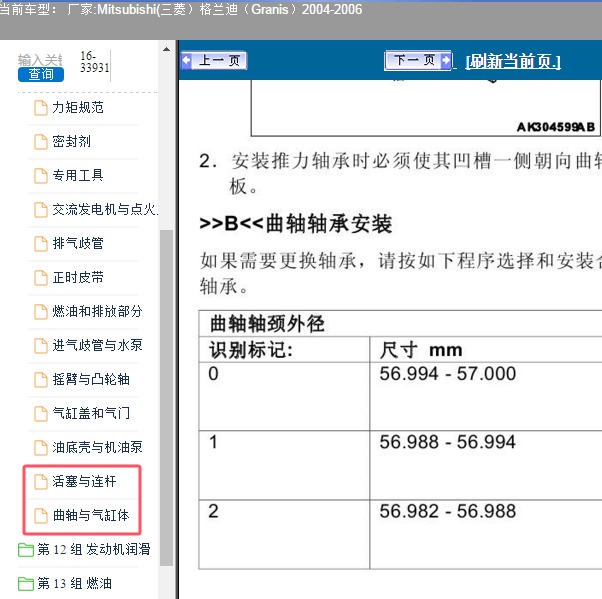Screen dimensions: 602x599
Task: Click the left arrow icon on 上一页
Action: 187,61
